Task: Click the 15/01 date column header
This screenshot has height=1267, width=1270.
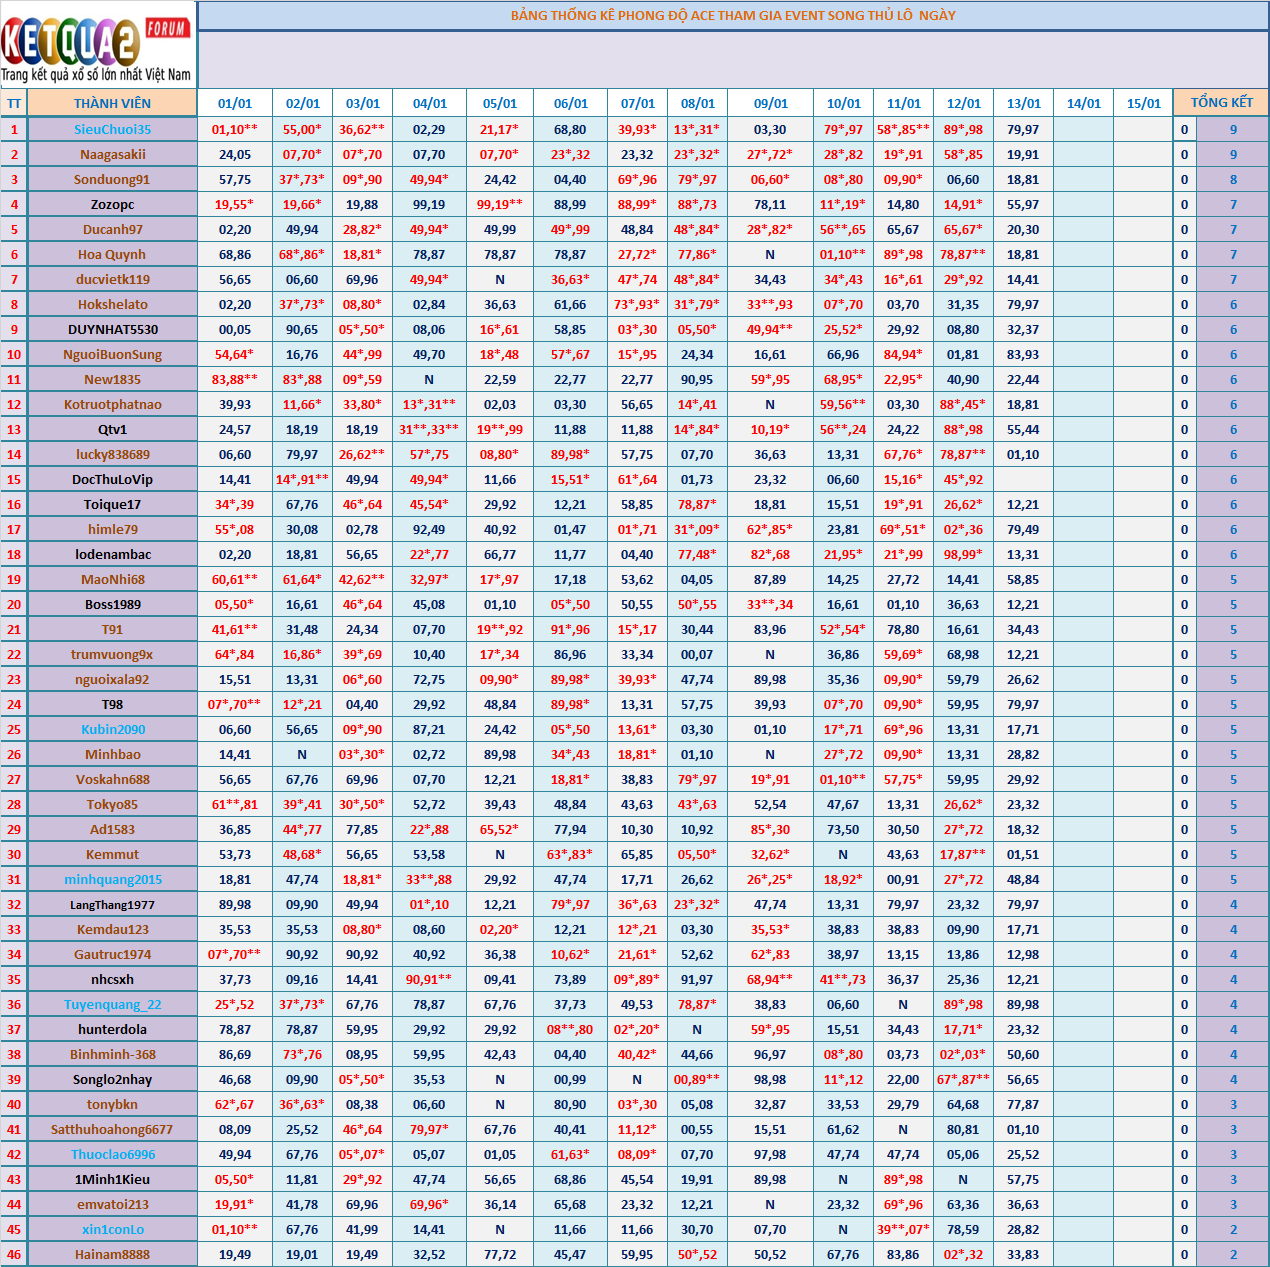Action: click(1143, 103)
